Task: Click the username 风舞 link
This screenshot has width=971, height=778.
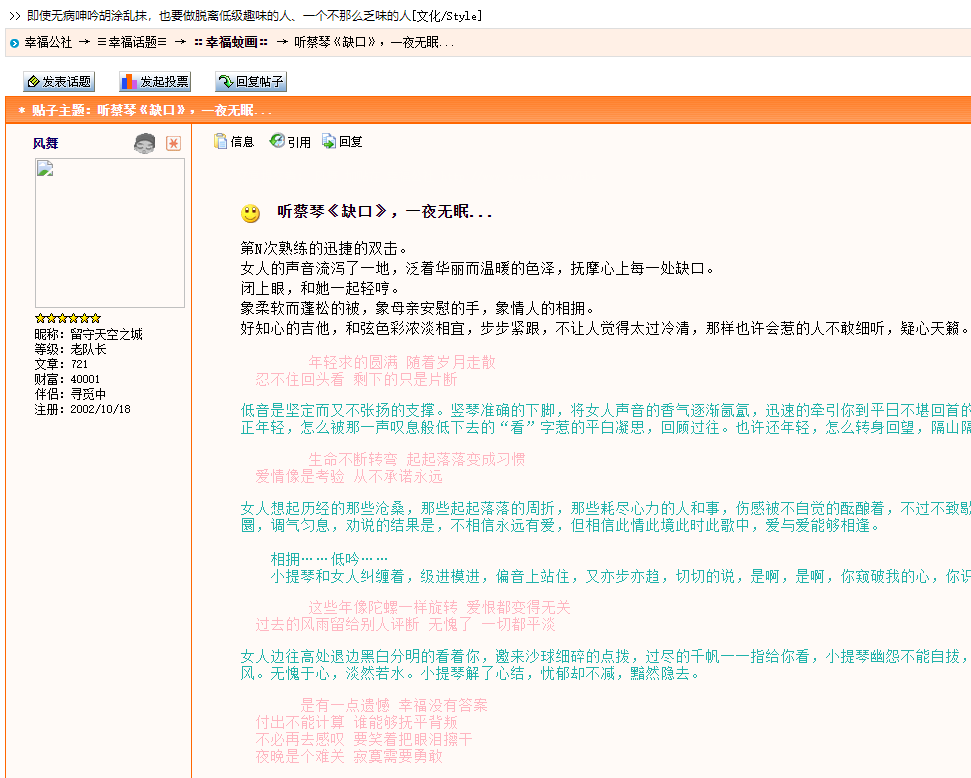Action: click(x=46, y=144)
